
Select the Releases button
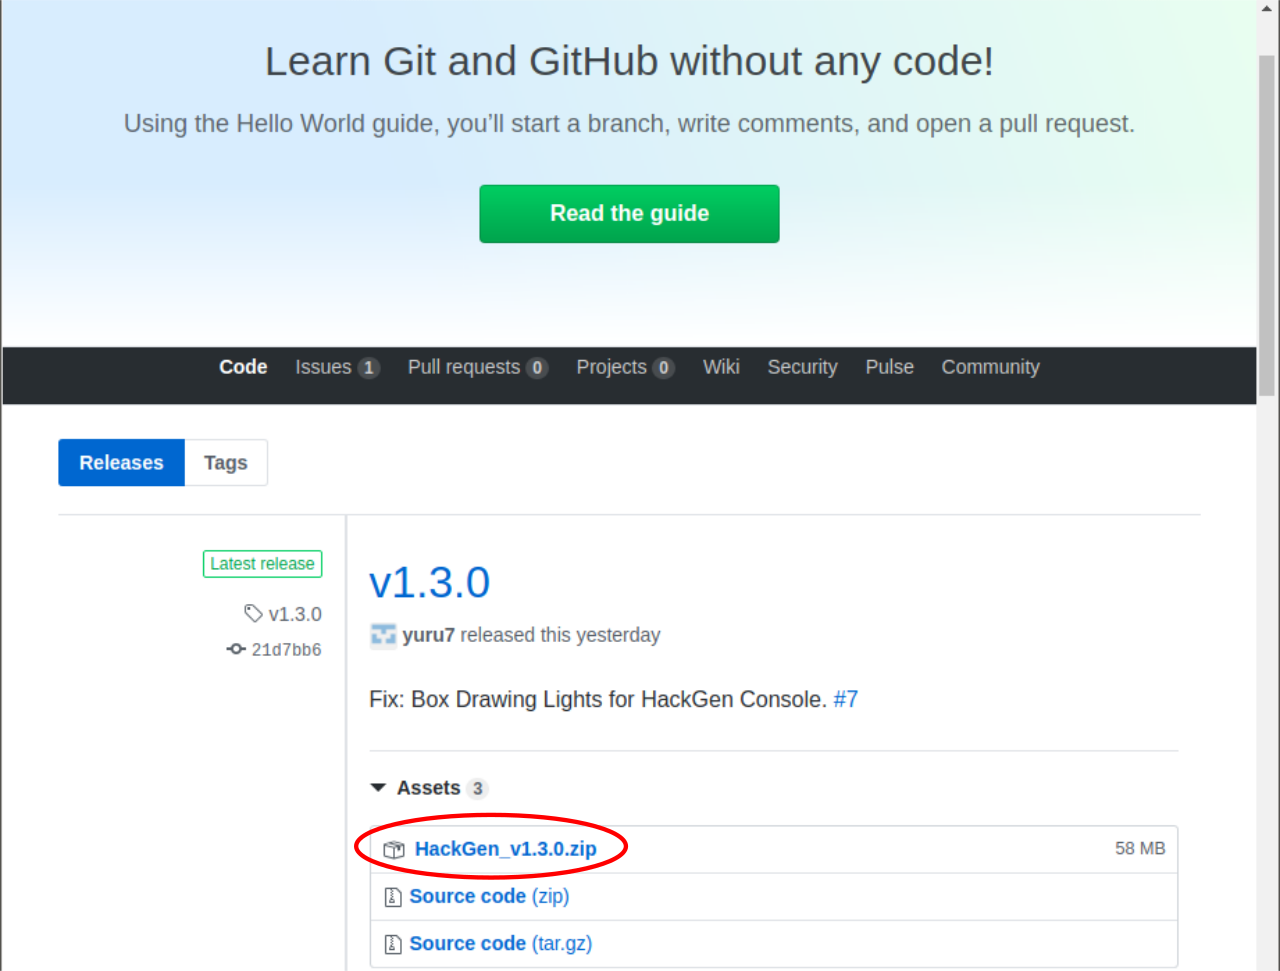pyautogui.click(x=121, y=463)
